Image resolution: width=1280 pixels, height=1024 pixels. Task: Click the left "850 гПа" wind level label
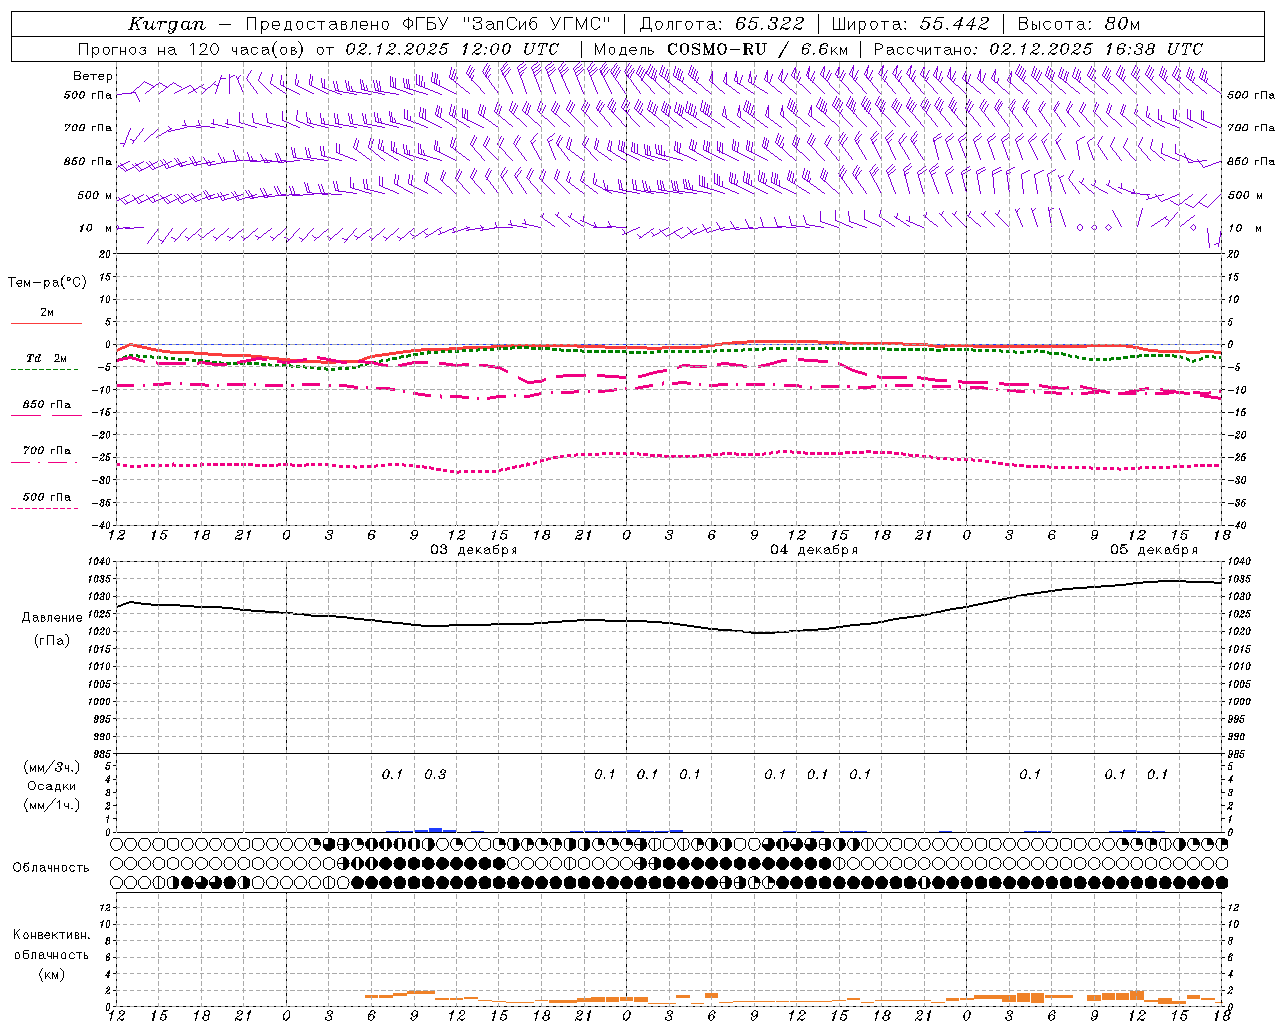88,161
